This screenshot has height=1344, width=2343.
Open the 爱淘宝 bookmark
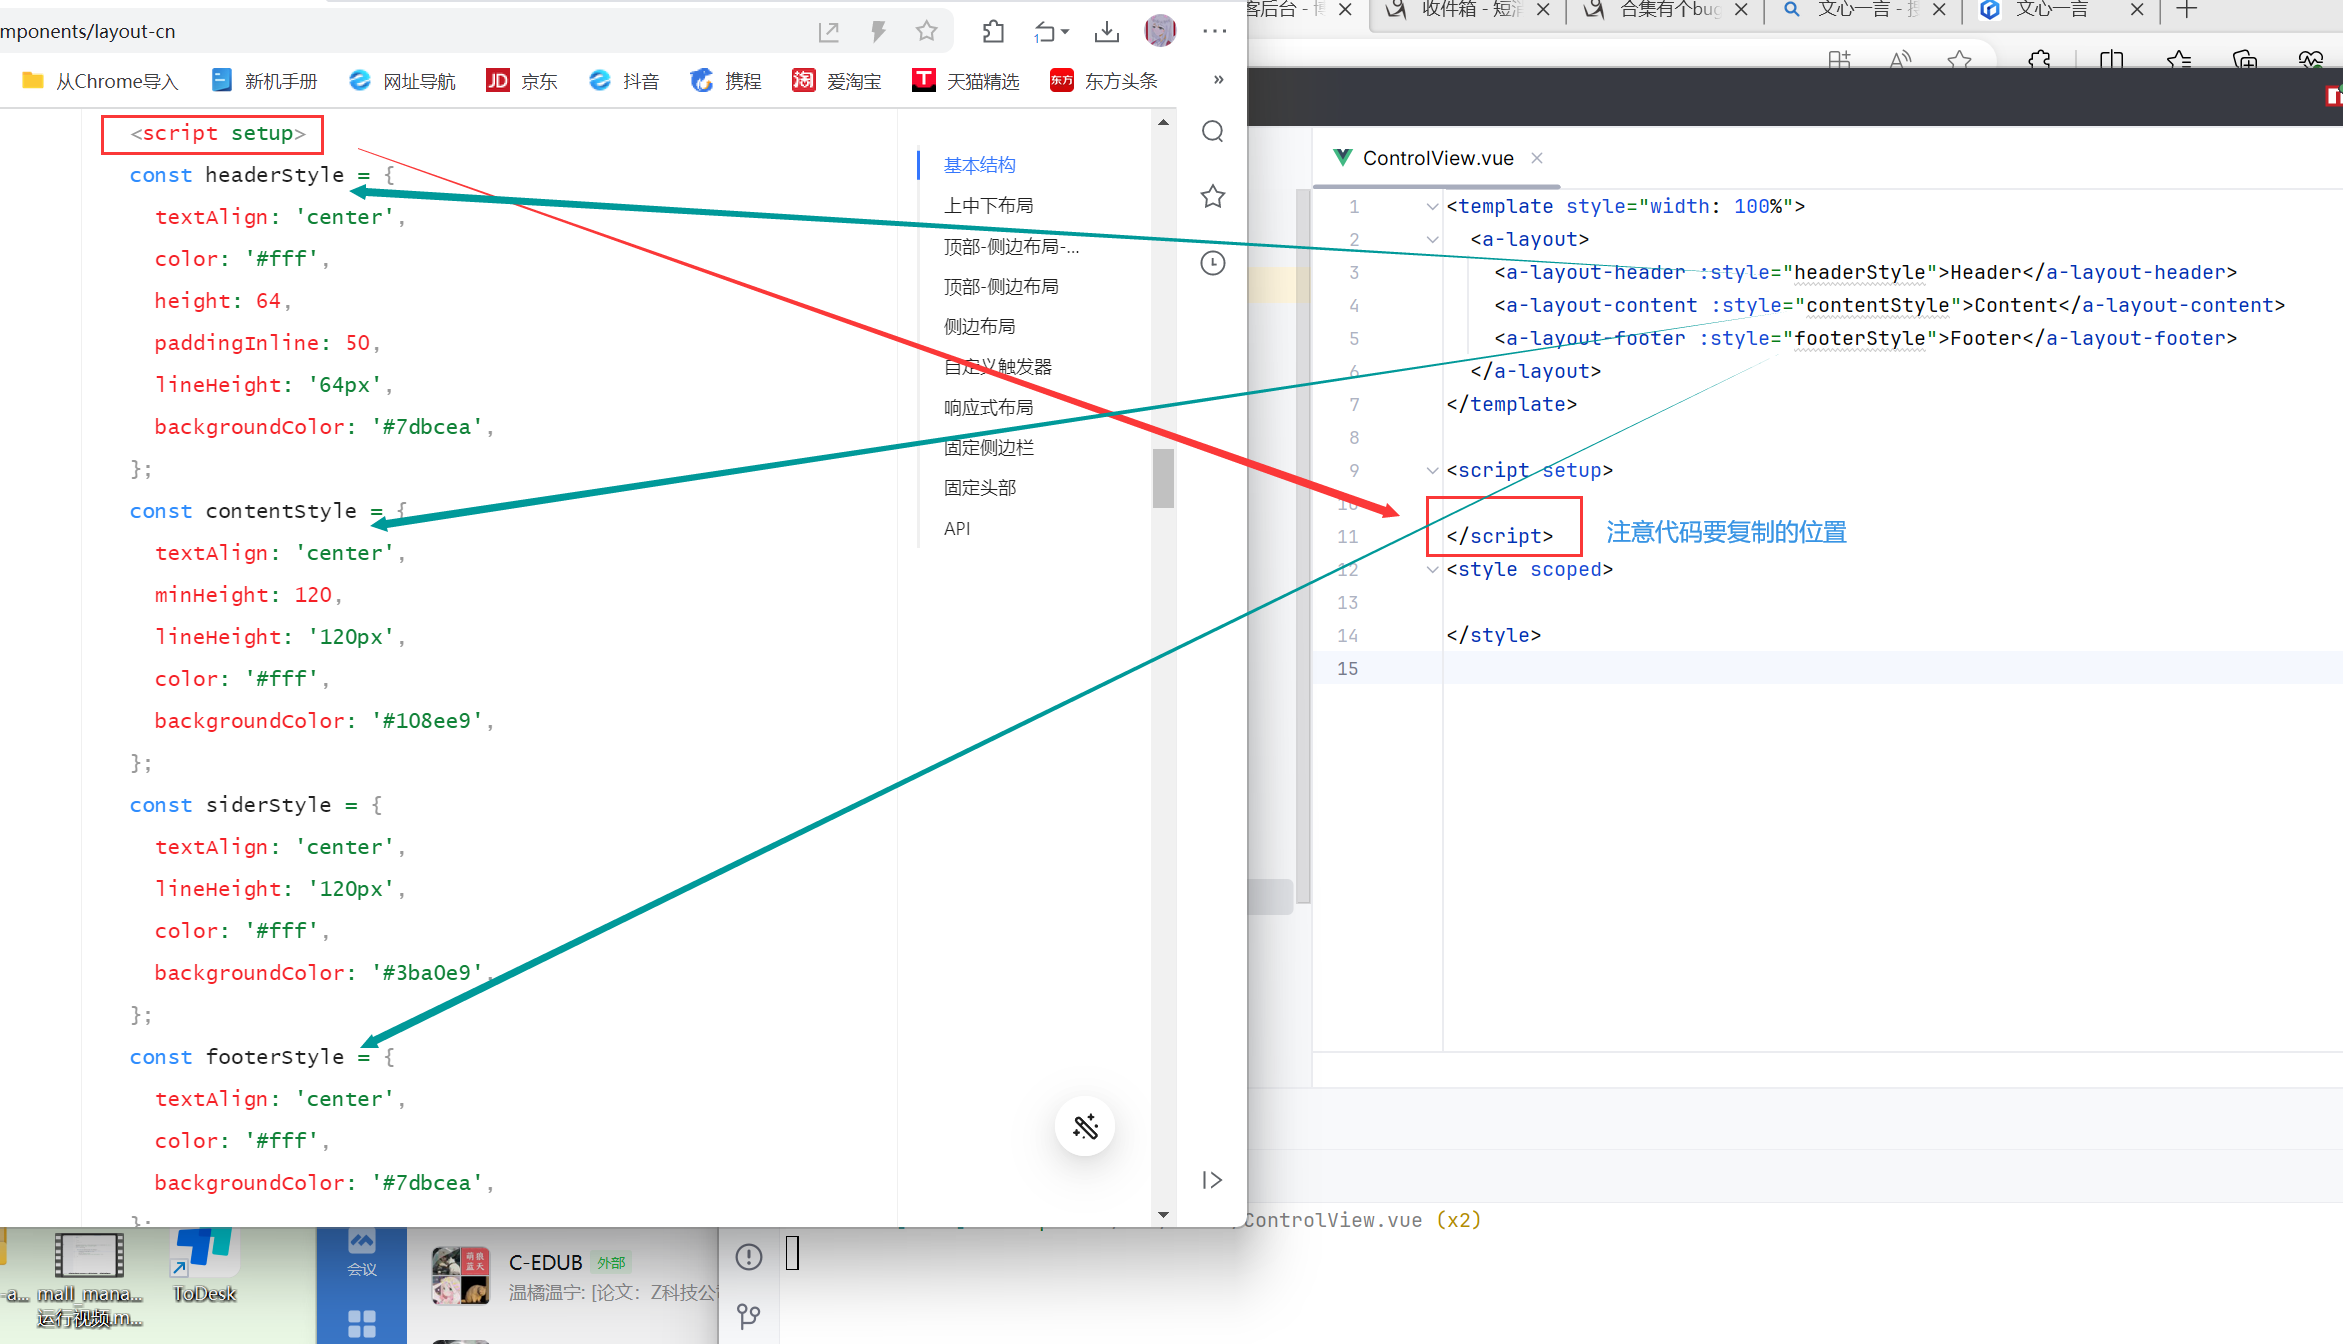click(837, 81)
